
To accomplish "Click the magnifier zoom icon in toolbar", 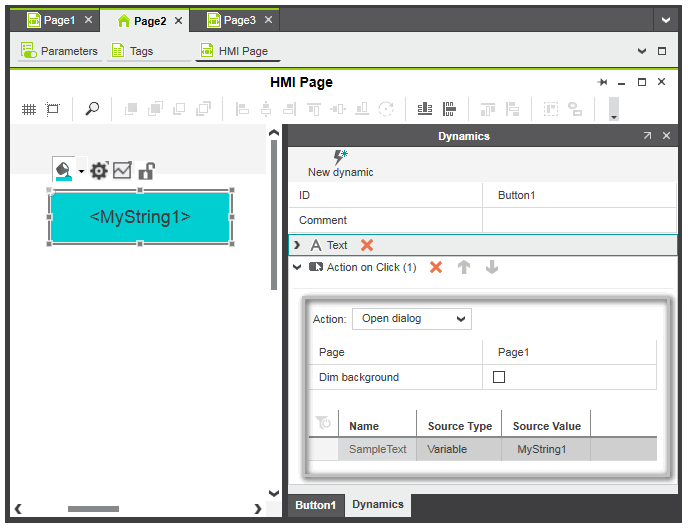I will point(92,109).
